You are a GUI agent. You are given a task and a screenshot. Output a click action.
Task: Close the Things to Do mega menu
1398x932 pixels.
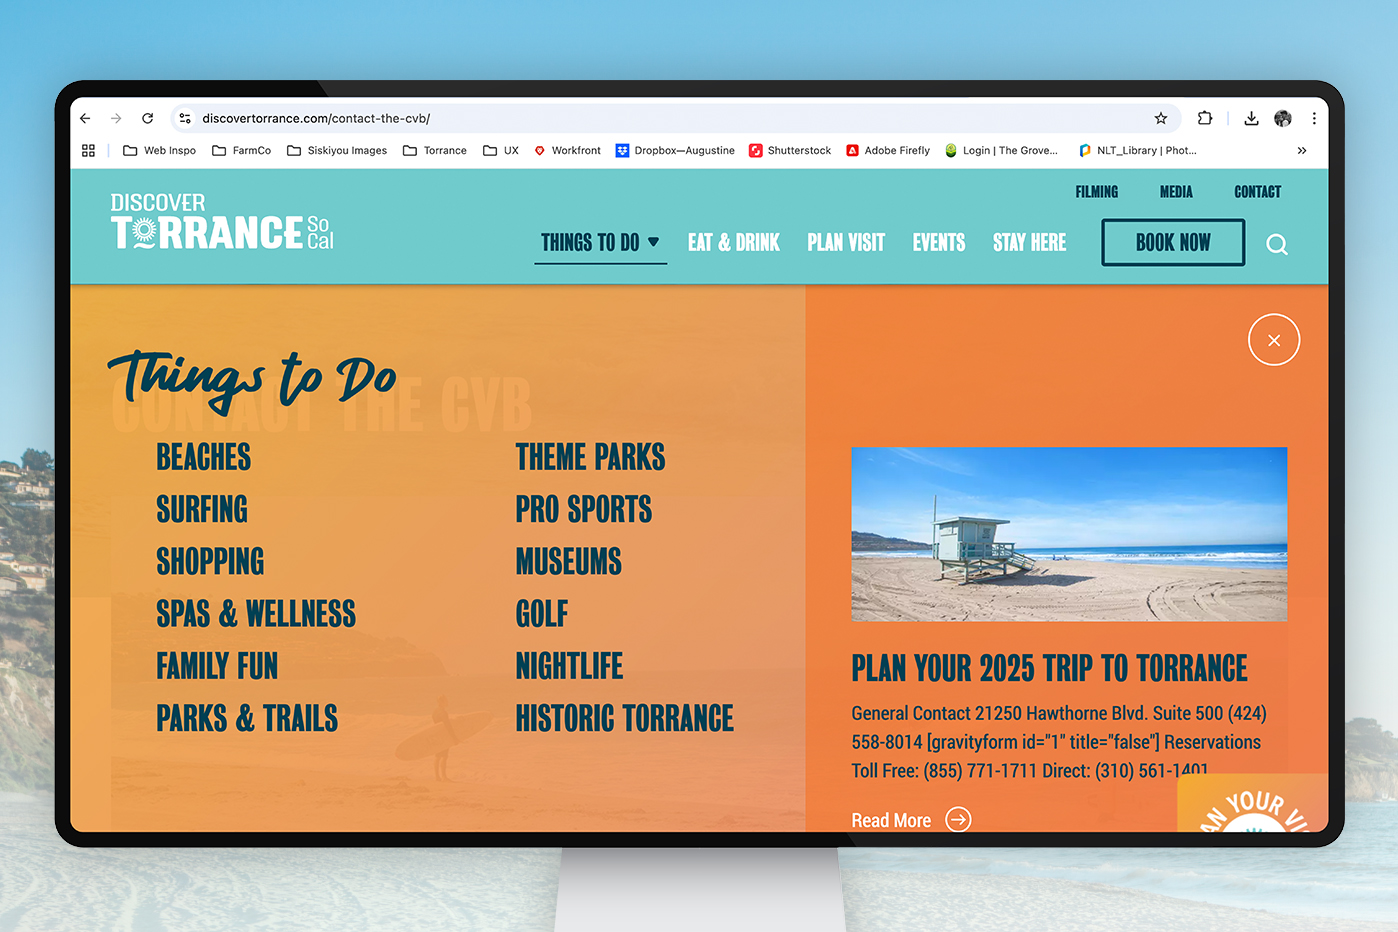tap(1273, 340)
